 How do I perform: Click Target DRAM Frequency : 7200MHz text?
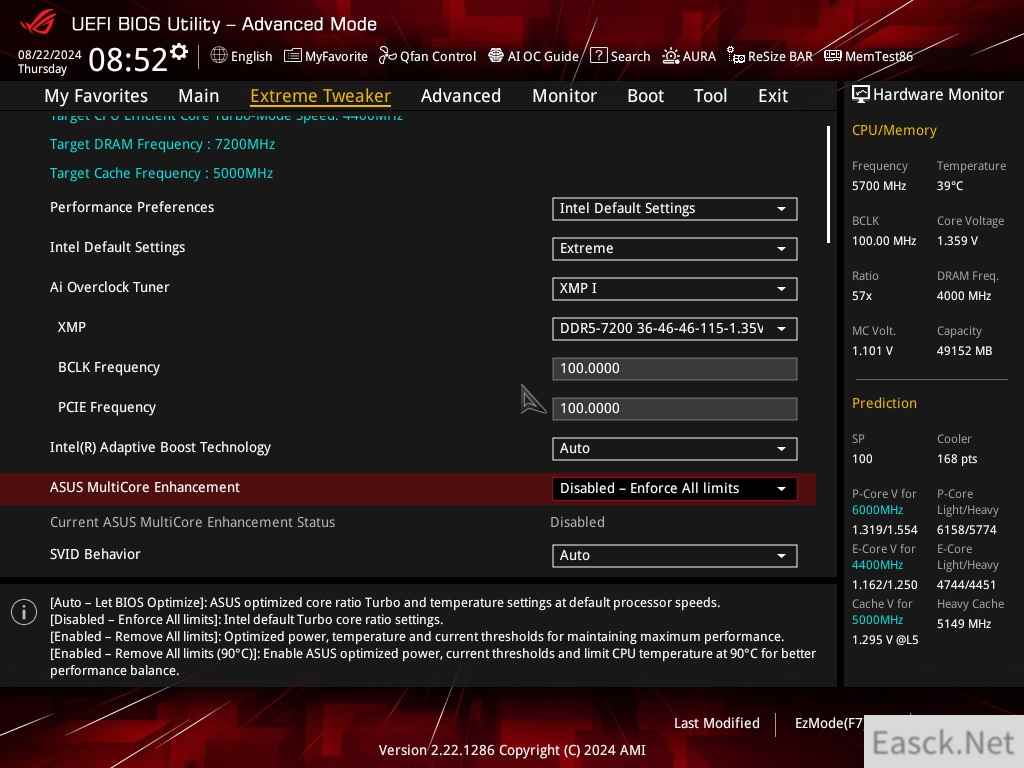[163, 144]
